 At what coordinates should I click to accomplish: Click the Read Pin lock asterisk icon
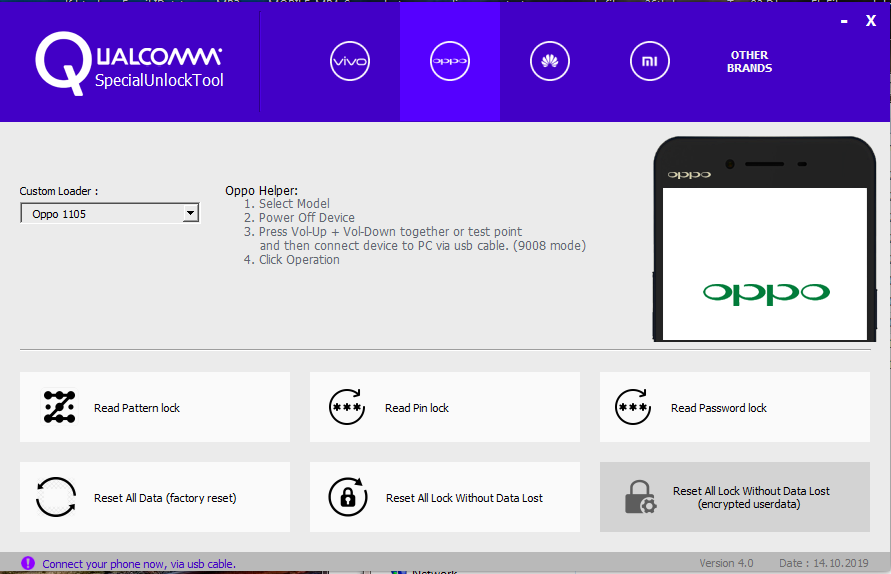[x=347, y=407]
